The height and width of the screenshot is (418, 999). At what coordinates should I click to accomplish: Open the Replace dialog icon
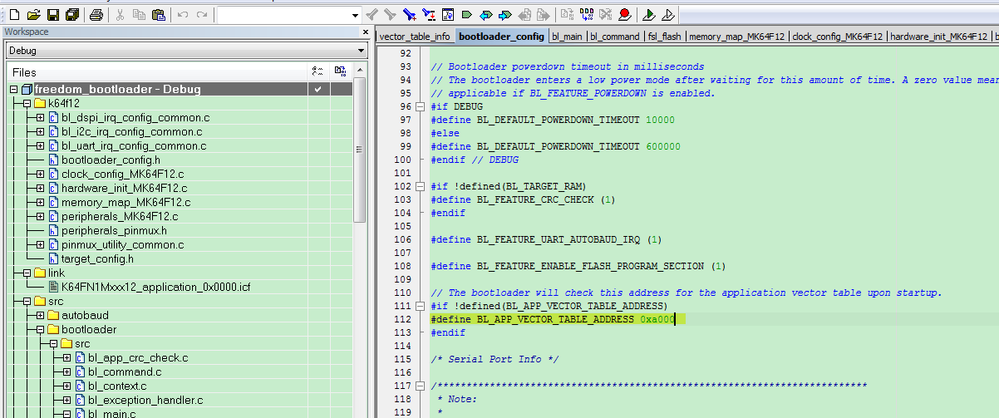[x=429, y=14]
